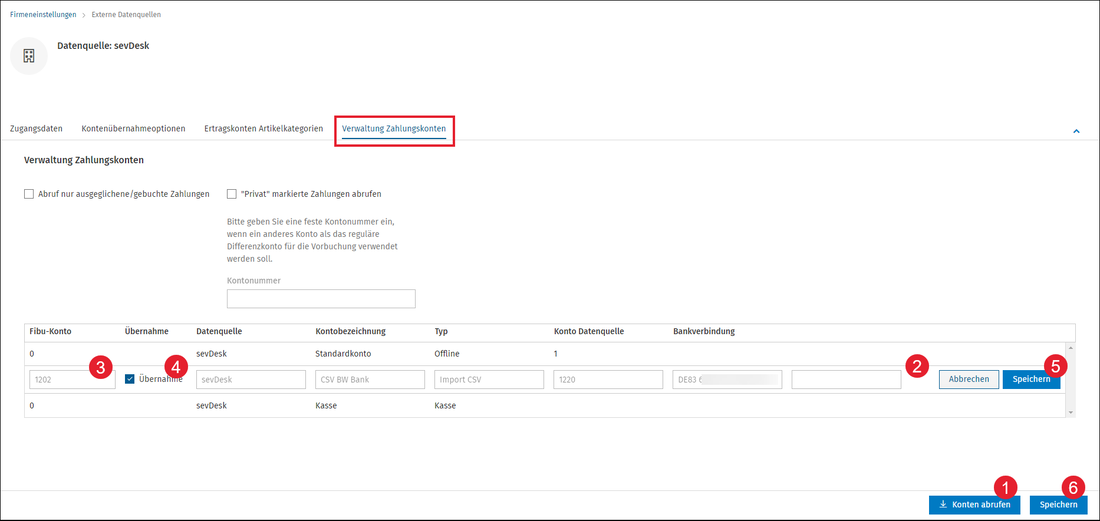The height and width of the screenshot is (521, 1100).
Task: Click the Datenquelle field showing sevDesk
Action: [251, 379]
